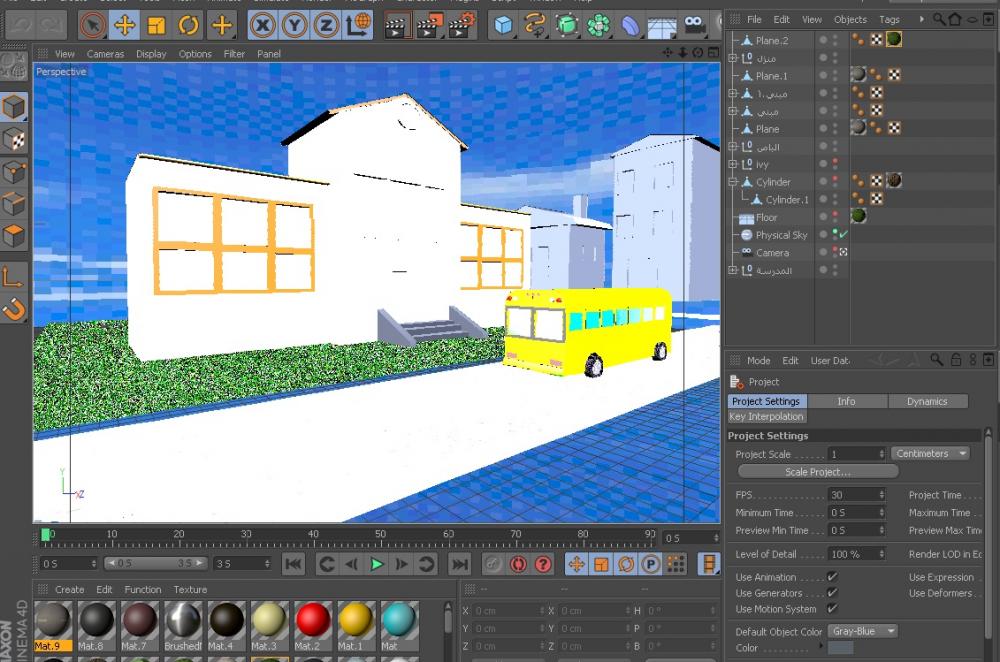The image size is (1000, 662).
Task: Select the red Mat.2 material
Action: click(x=312, y=626)
